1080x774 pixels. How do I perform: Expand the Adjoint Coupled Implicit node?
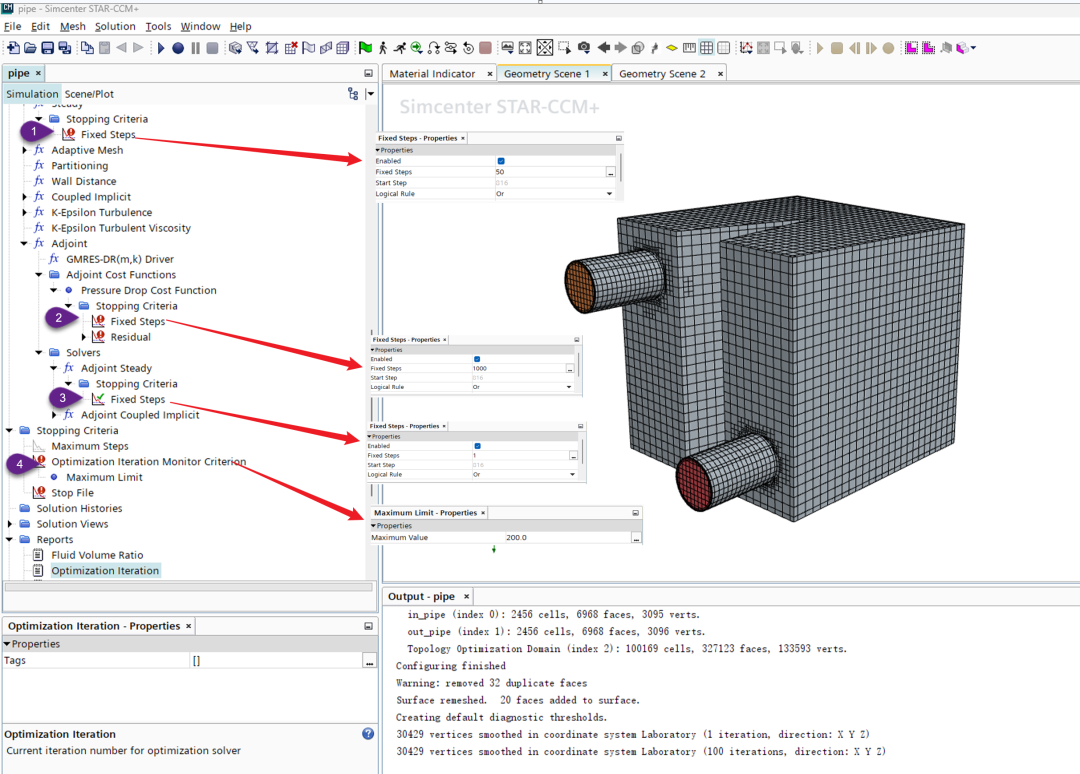coord(54,415)
